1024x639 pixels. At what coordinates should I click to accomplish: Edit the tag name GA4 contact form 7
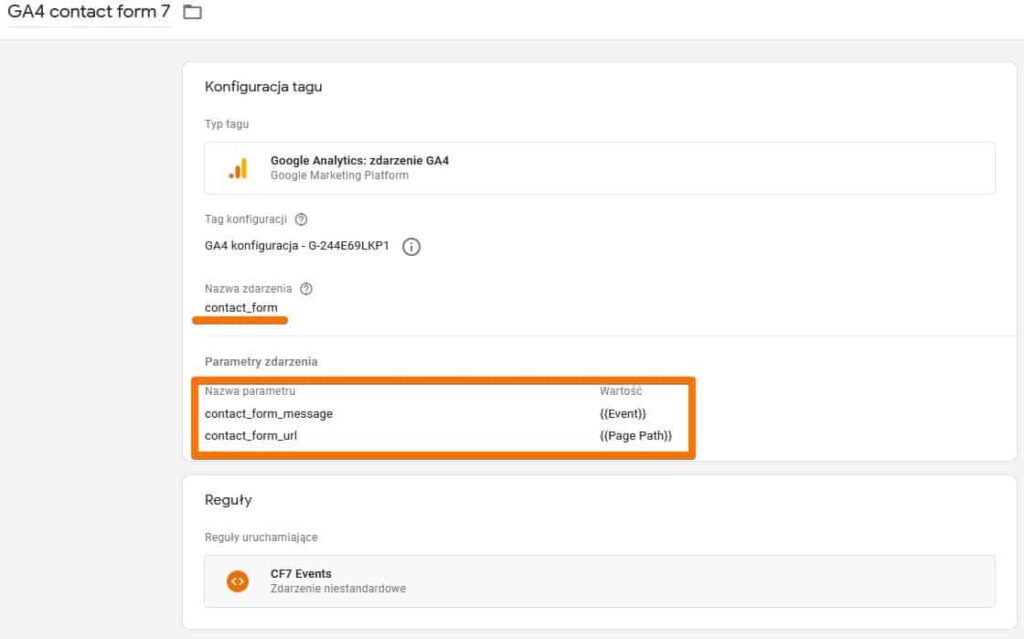pos(88,12)
